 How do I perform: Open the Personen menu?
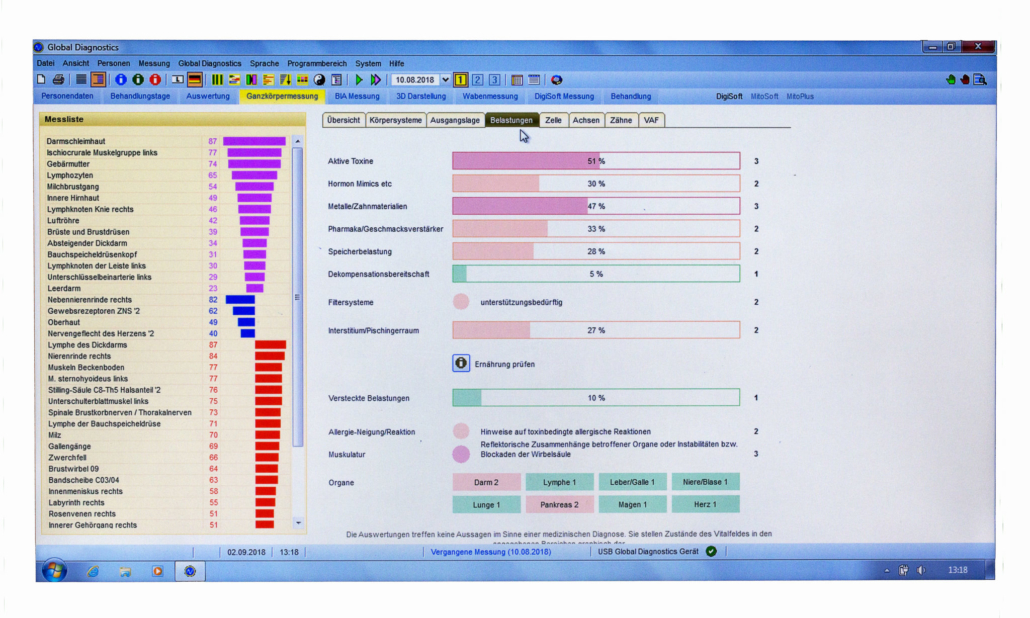114,64
